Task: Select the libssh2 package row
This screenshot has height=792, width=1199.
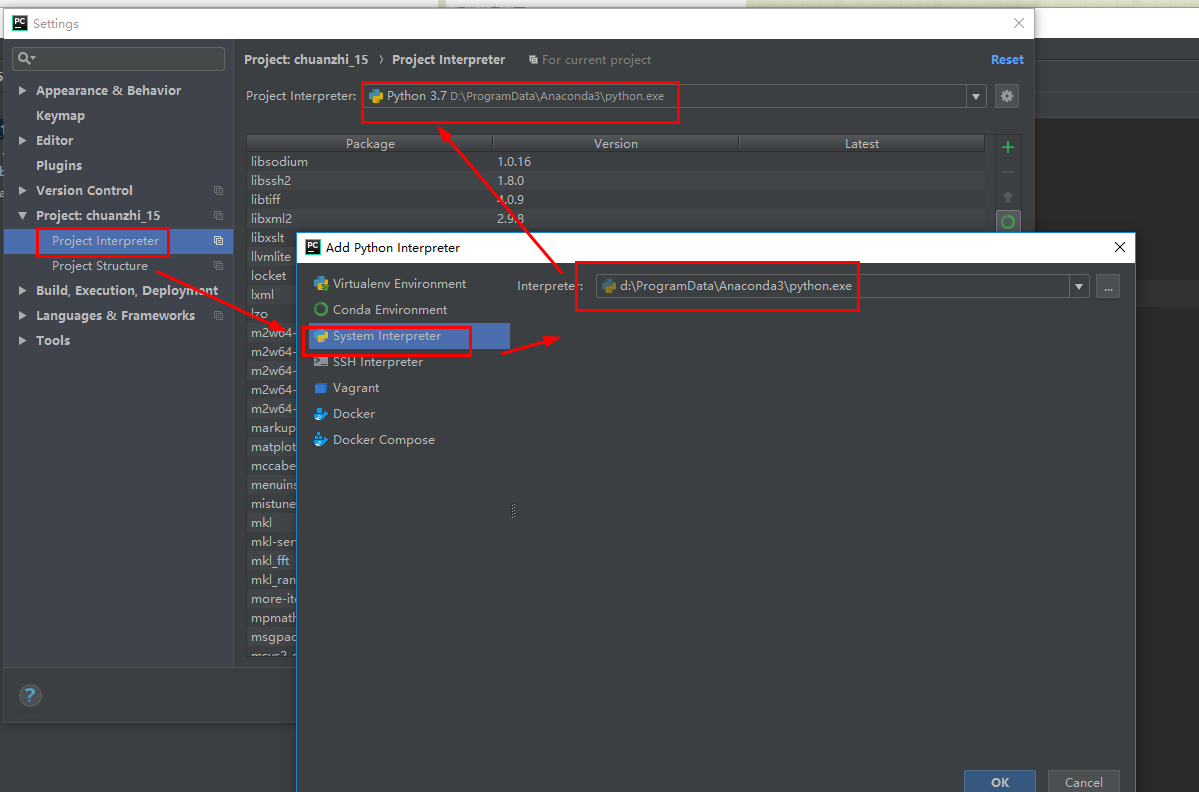Action: (x=616, y=181)
